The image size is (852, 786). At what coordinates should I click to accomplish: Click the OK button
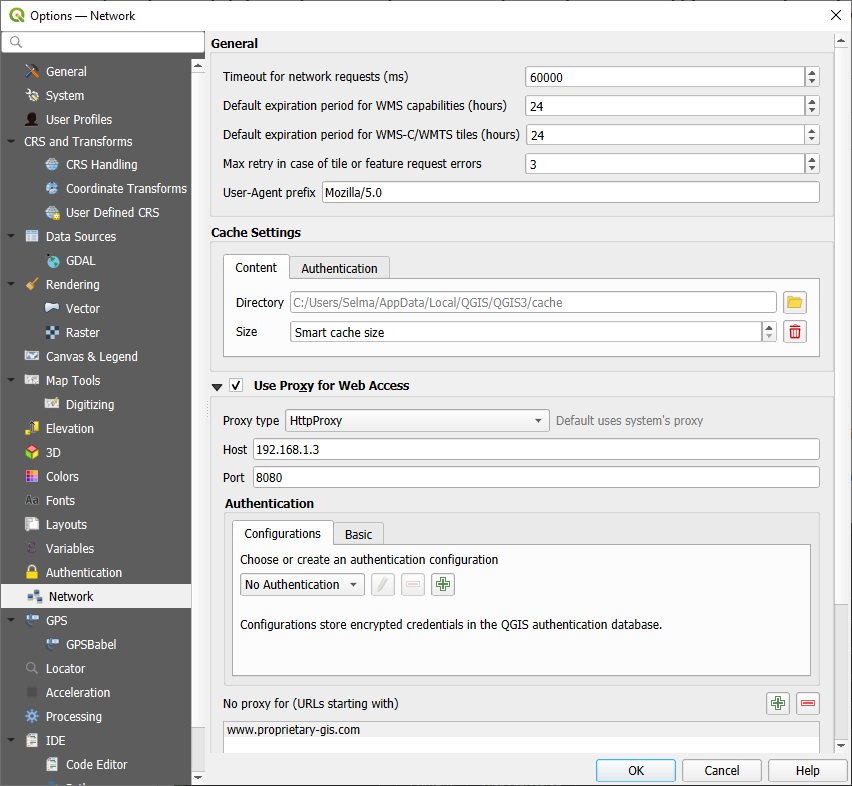(x=635, y=771)
